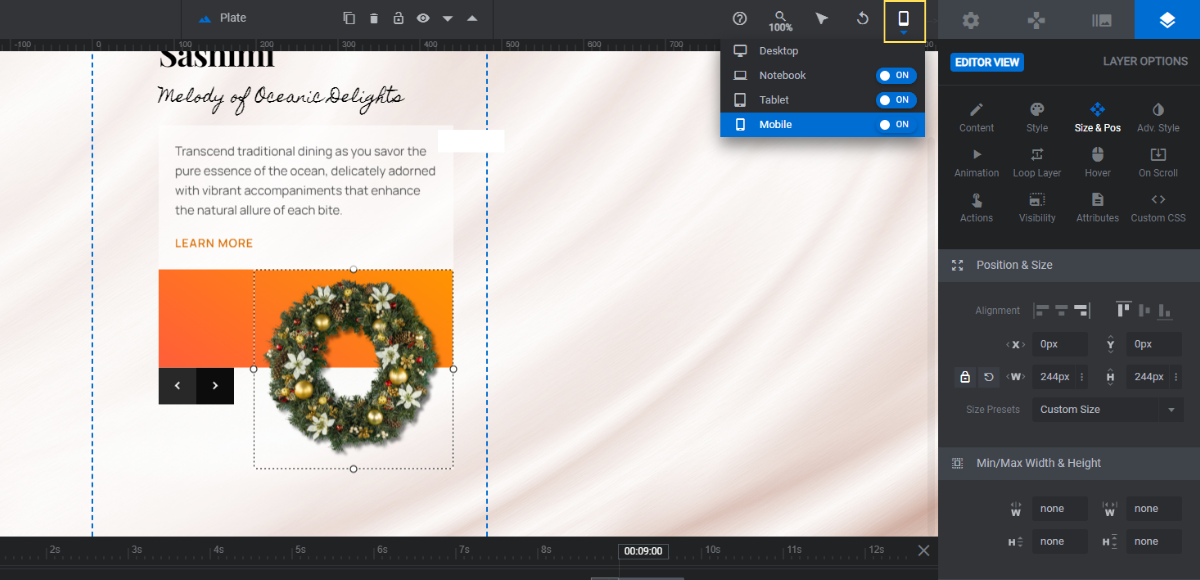Open the 100% zoom control
The height and width of the screenshot is (580, 1200).
click(781, 20)
